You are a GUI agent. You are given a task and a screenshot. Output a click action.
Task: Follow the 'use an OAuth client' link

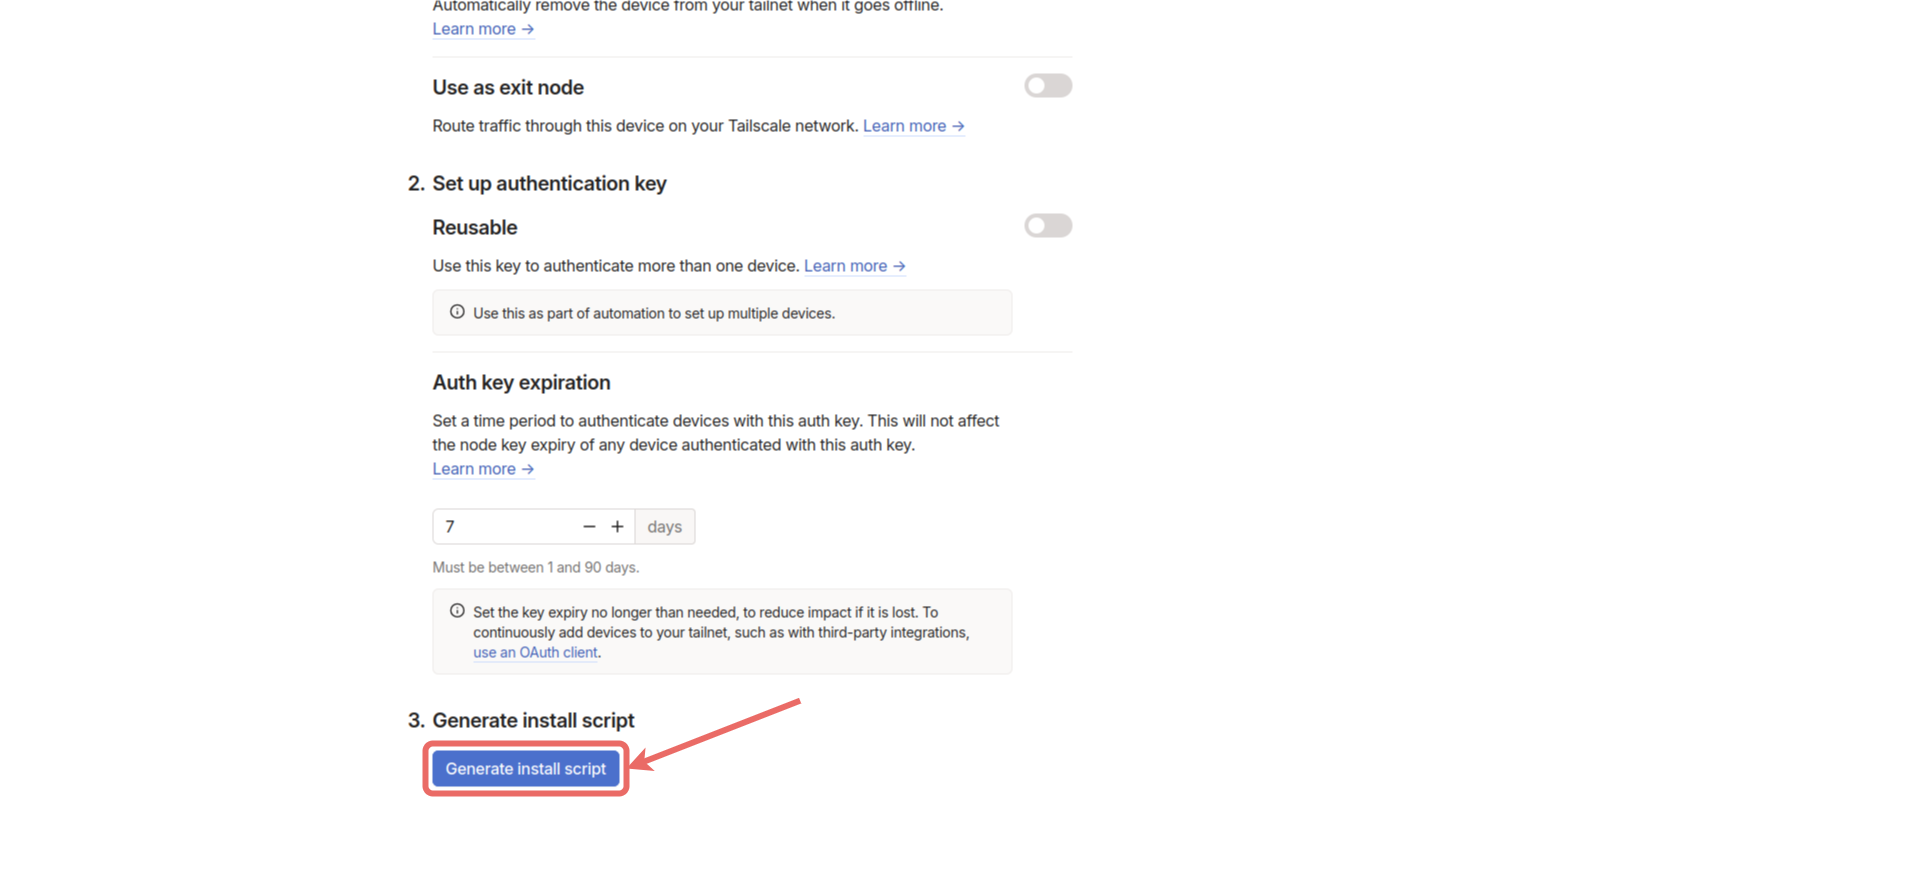pyautogui.click(x=535, y=652)
